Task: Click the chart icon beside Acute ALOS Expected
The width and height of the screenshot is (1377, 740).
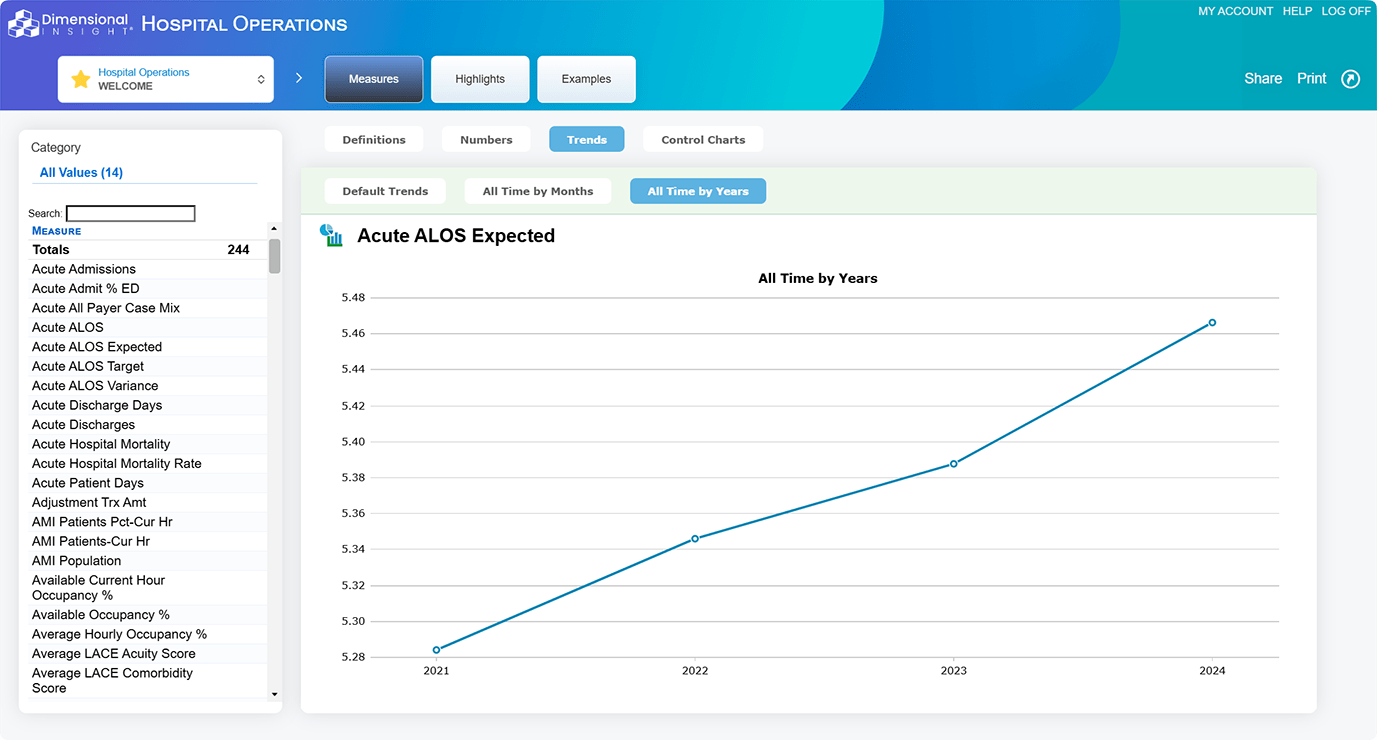Action: (331, 236)
